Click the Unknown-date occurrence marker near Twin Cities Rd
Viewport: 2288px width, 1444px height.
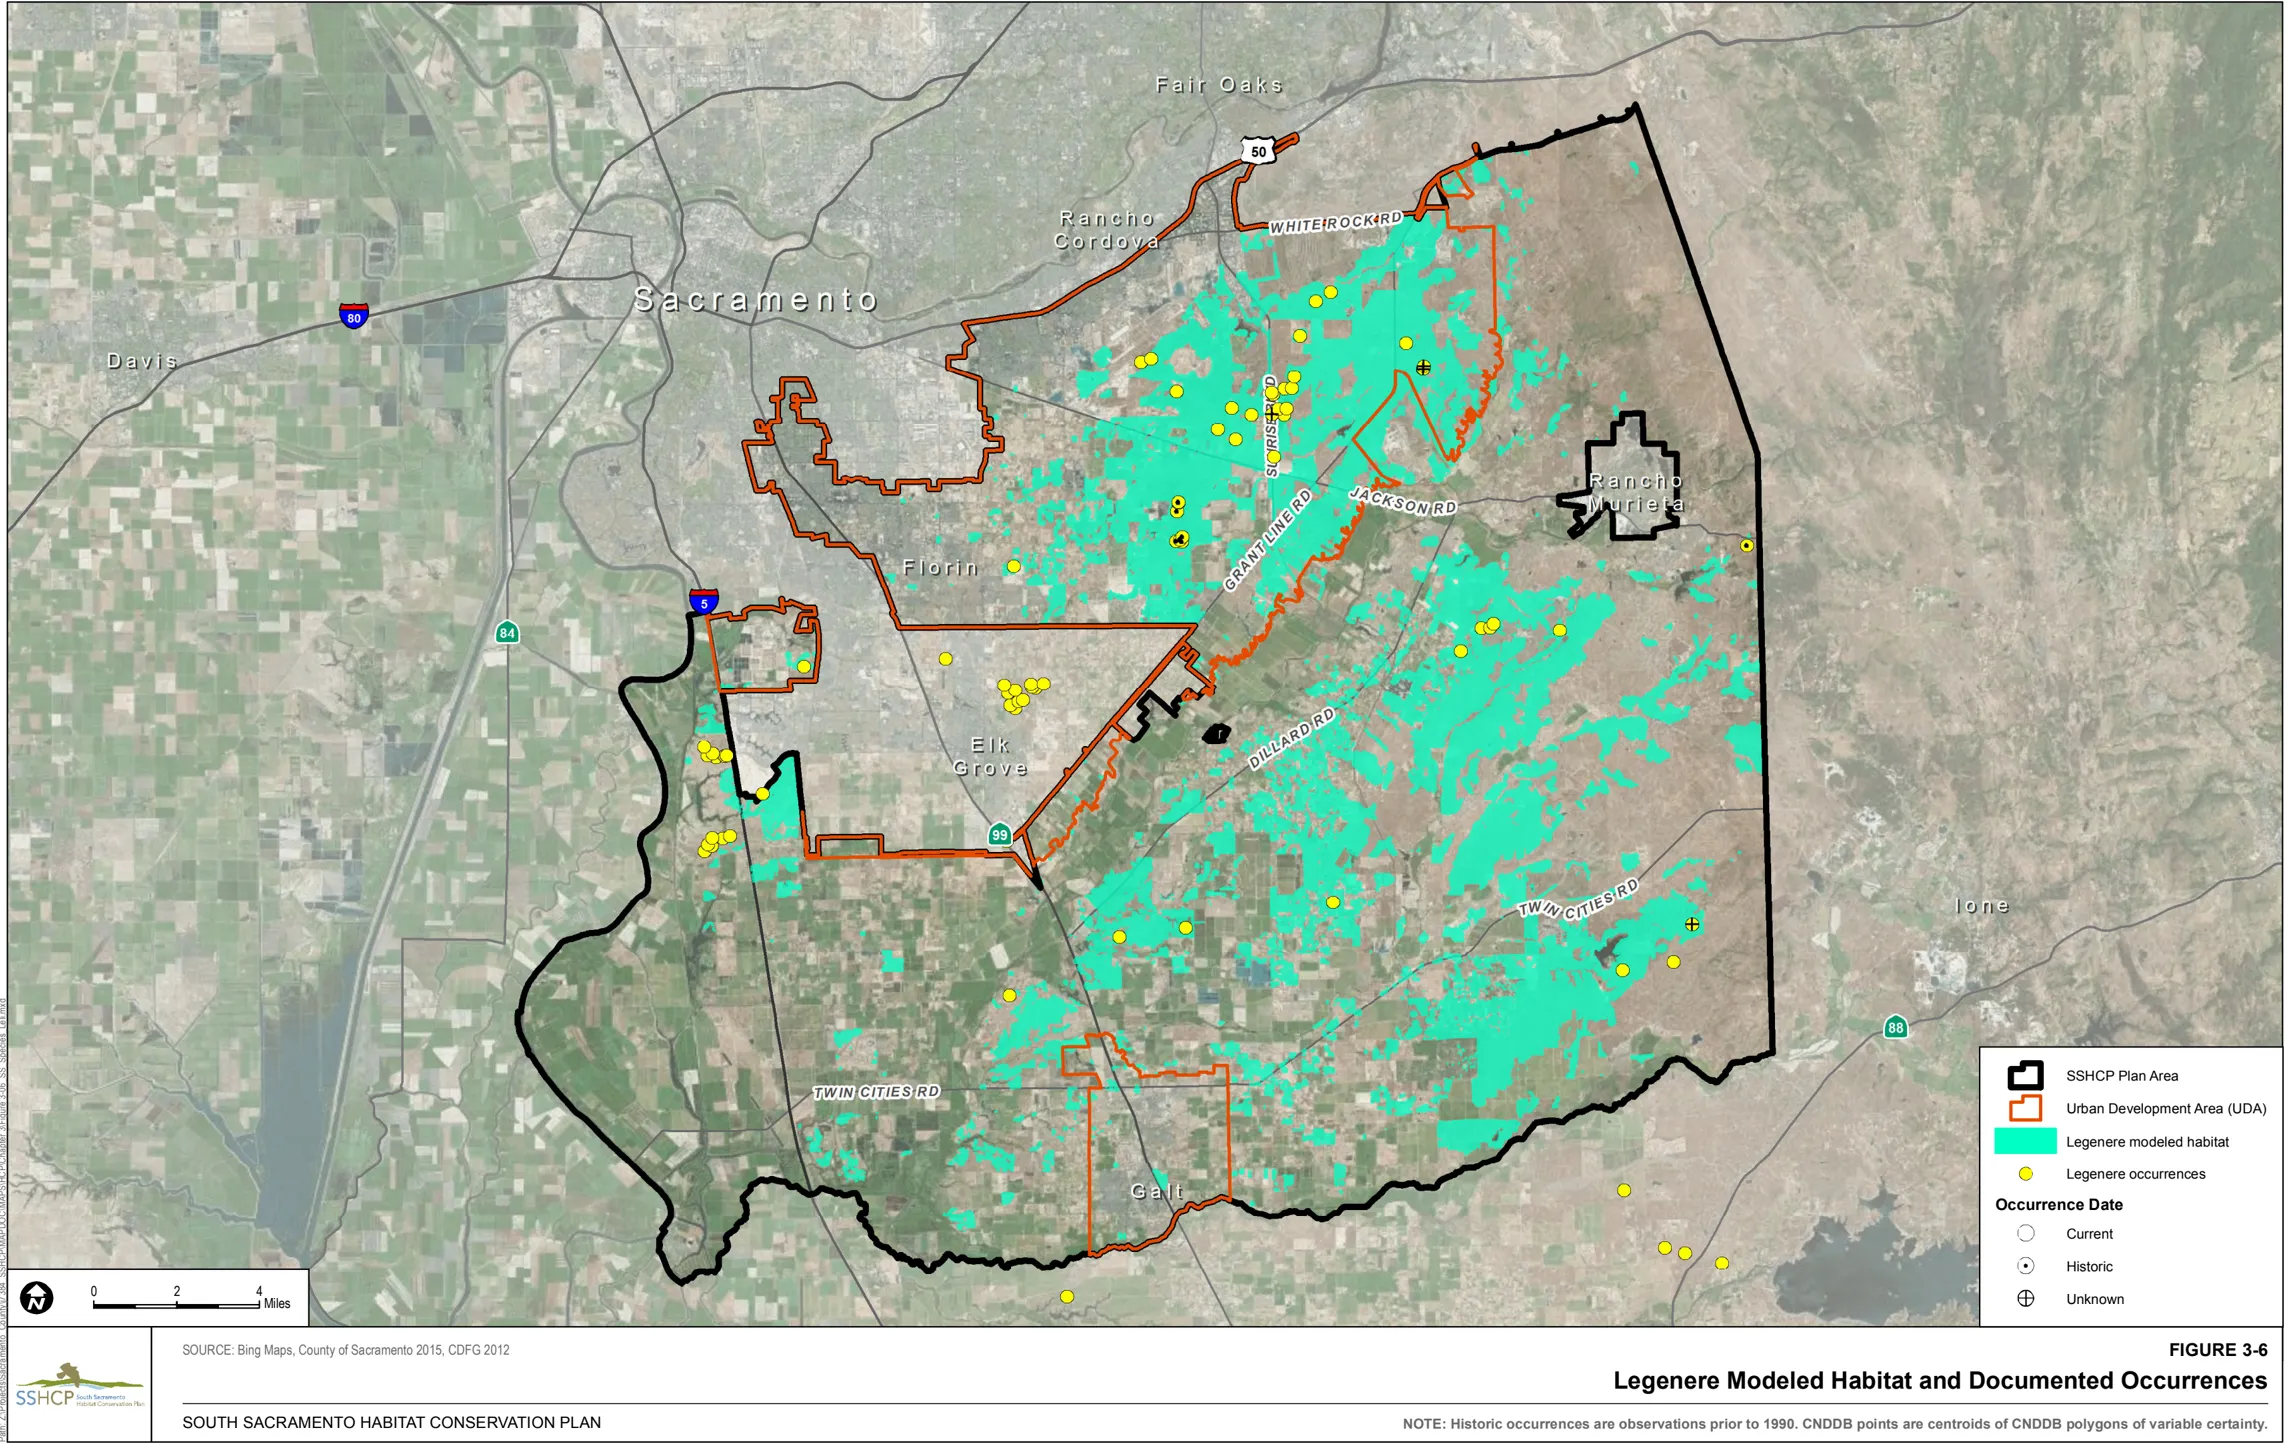pyautogui.click(x=1691, y=924)
